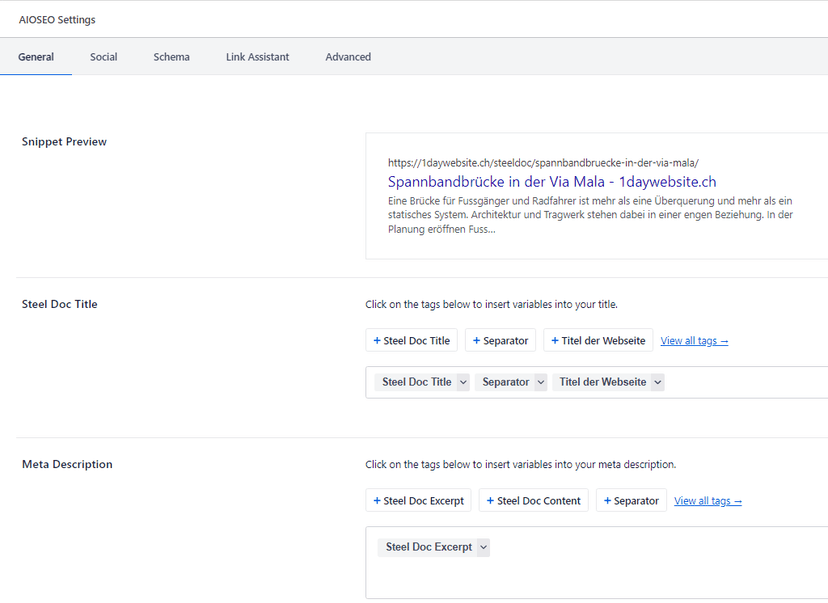The width and height of the screenshot is (828, 603).
Task: Click inside the Steel Doc Title tag field
Action: (x=597, y=382)
